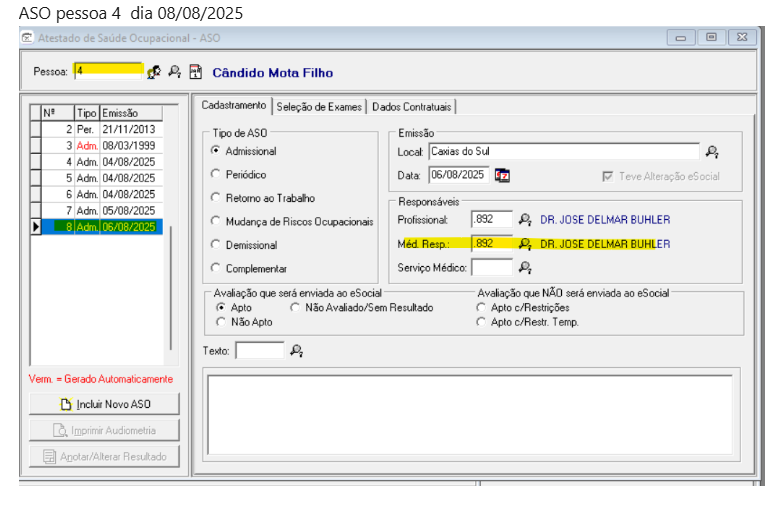
Task: Open the calendar date picker beside Data
Action: (502, 175)
